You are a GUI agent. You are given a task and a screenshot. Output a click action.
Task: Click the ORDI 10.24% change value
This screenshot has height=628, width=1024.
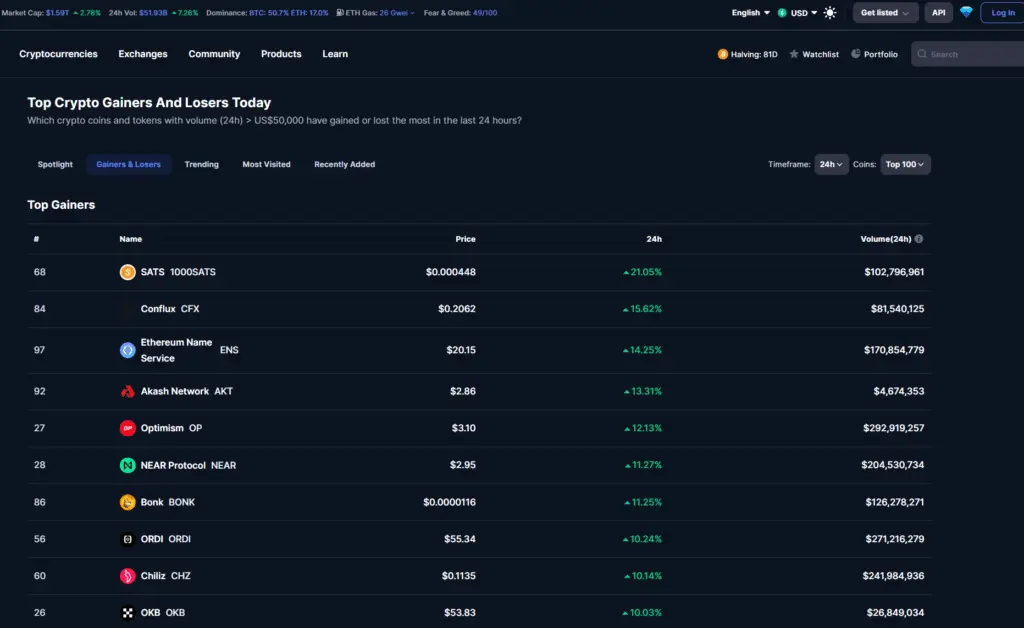tap(642, 539)
